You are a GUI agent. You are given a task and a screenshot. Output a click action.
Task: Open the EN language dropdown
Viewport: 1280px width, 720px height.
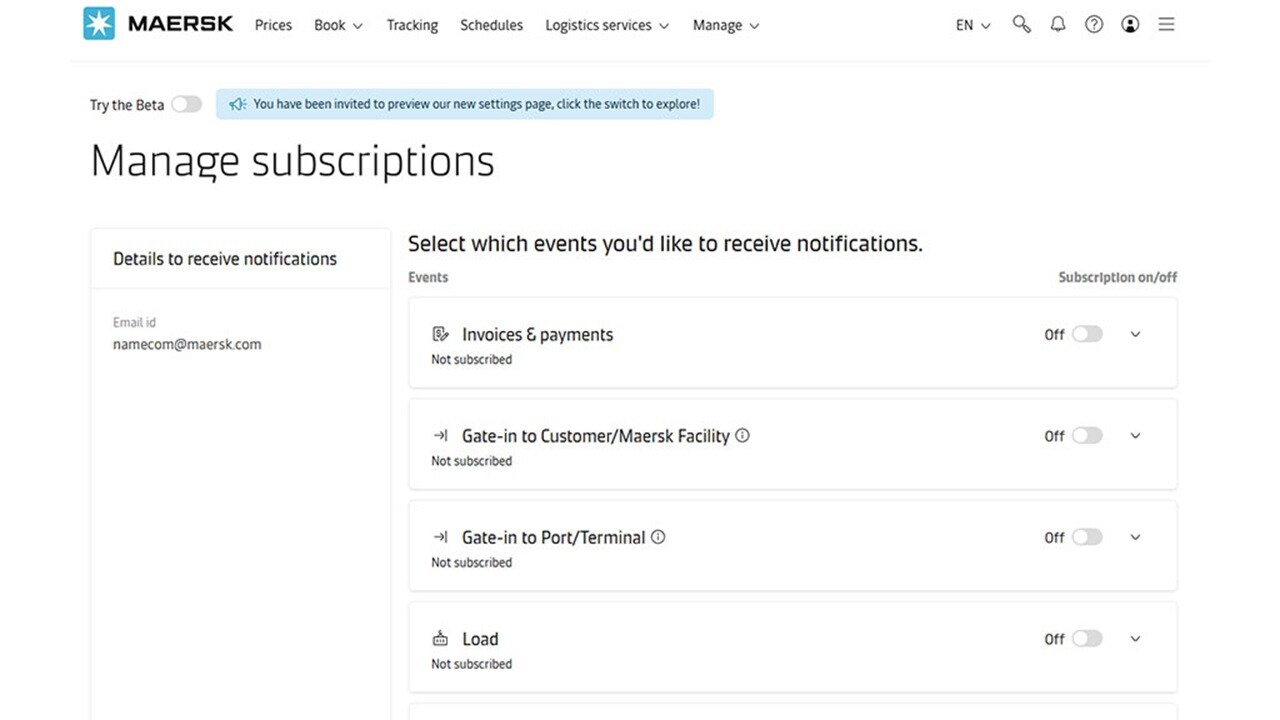(973, 25)
